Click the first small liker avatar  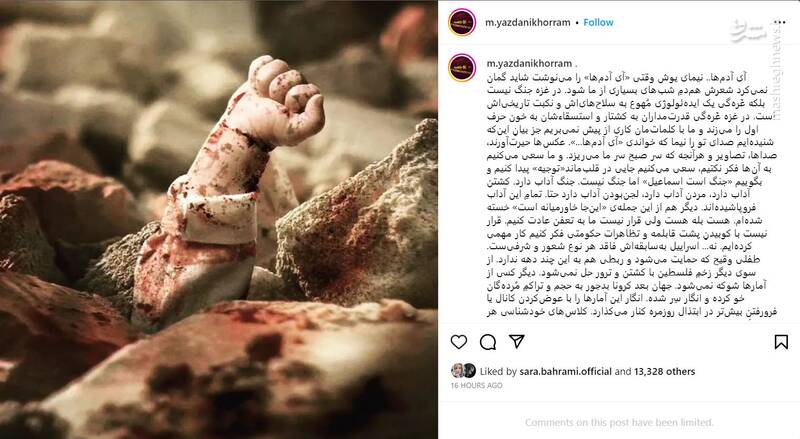tap(457, 371)
